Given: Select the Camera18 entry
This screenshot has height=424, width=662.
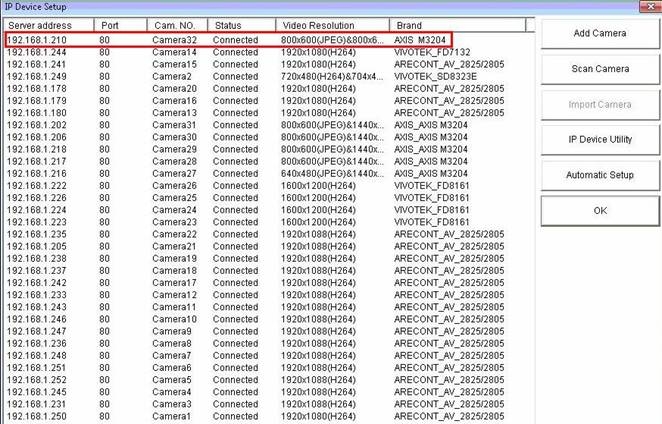Looking at the screenshot, I should click(x=174, y=271).
